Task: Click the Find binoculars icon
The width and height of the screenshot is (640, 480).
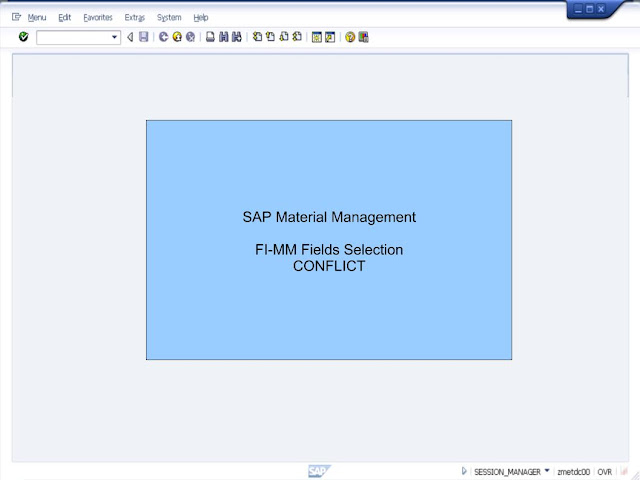Action: (223, 37)
